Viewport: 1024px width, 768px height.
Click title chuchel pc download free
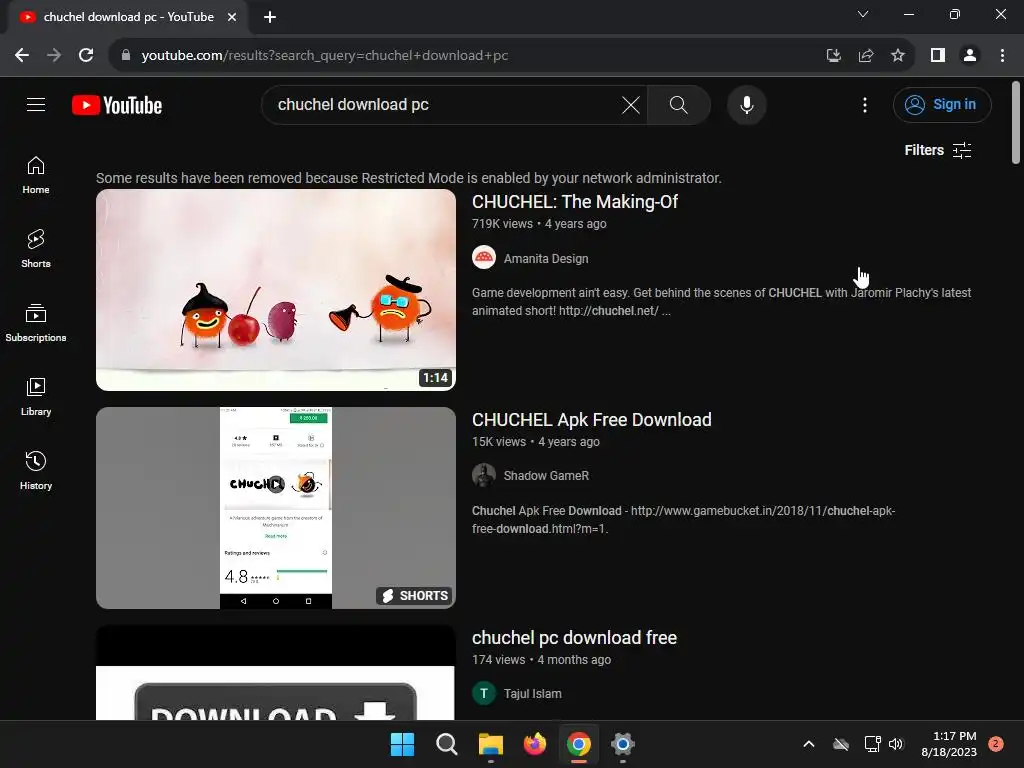click(x=574, y=637)
